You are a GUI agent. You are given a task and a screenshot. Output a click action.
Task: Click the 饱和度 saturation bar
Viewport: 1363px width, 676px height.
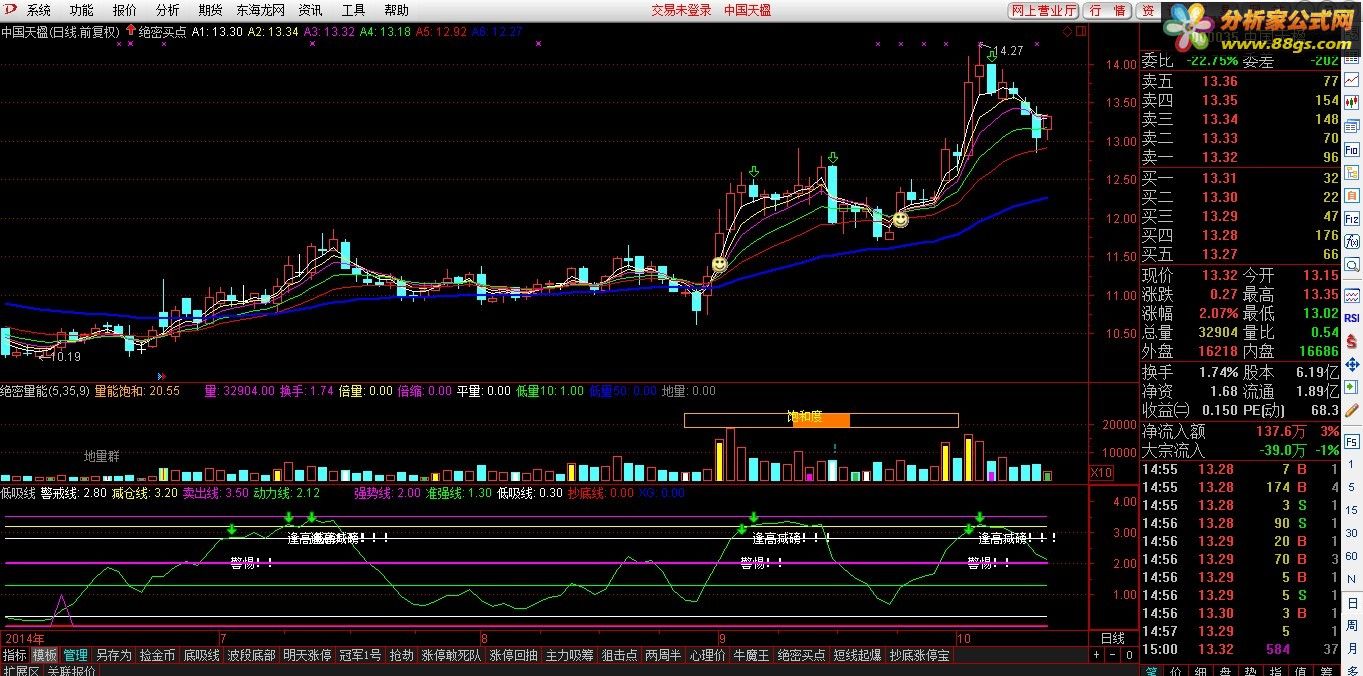coord(821,420)
